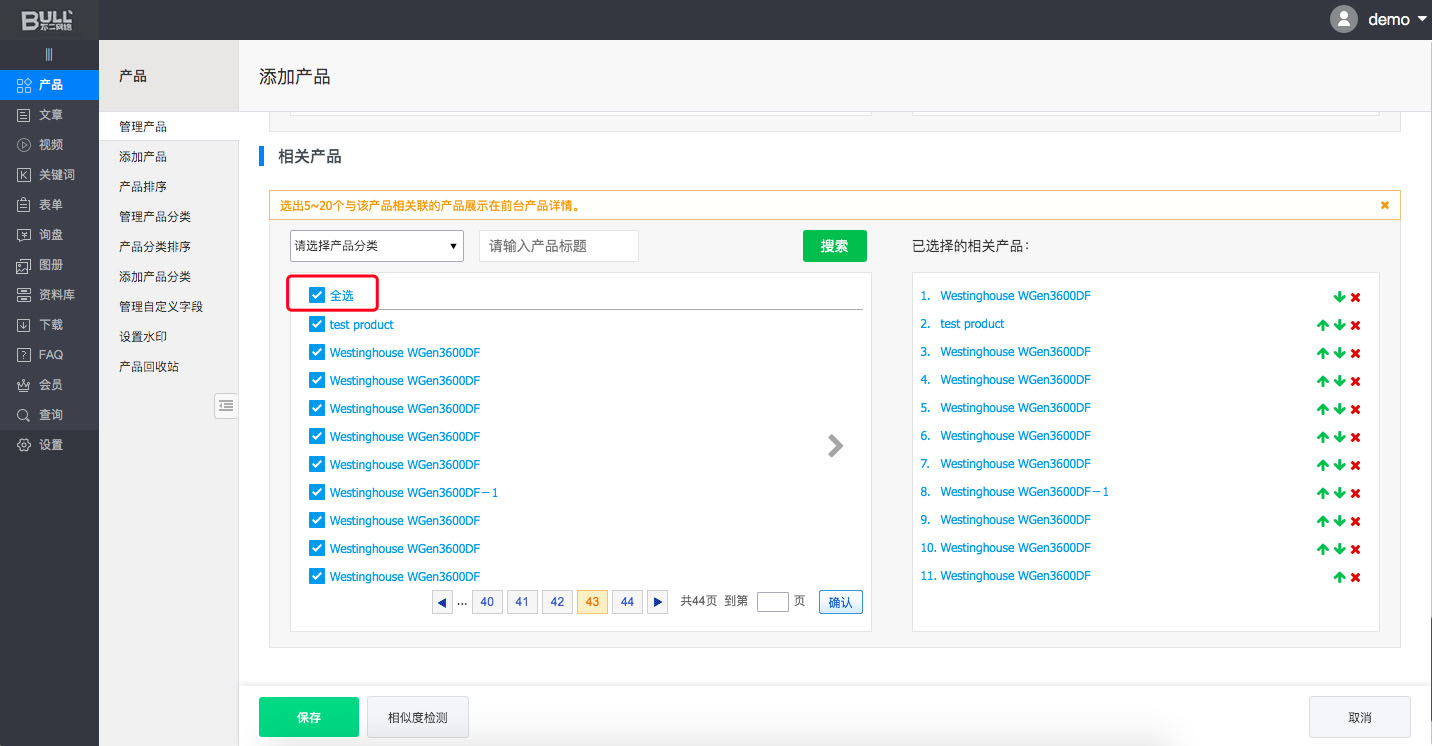Click the product title search input field
This screenshot has height=746, width=1432.
(558, 246)
